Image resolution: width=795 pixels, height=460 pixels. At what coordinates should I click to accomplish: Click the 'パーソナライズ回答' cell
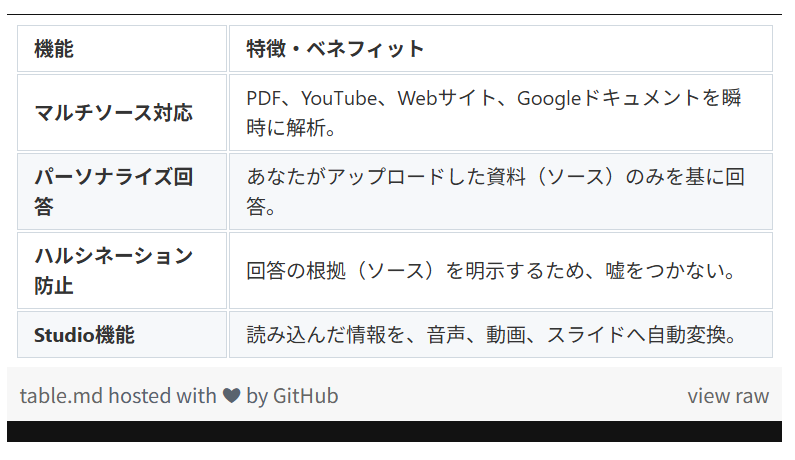pyautogui.click(x=122, y=192)
